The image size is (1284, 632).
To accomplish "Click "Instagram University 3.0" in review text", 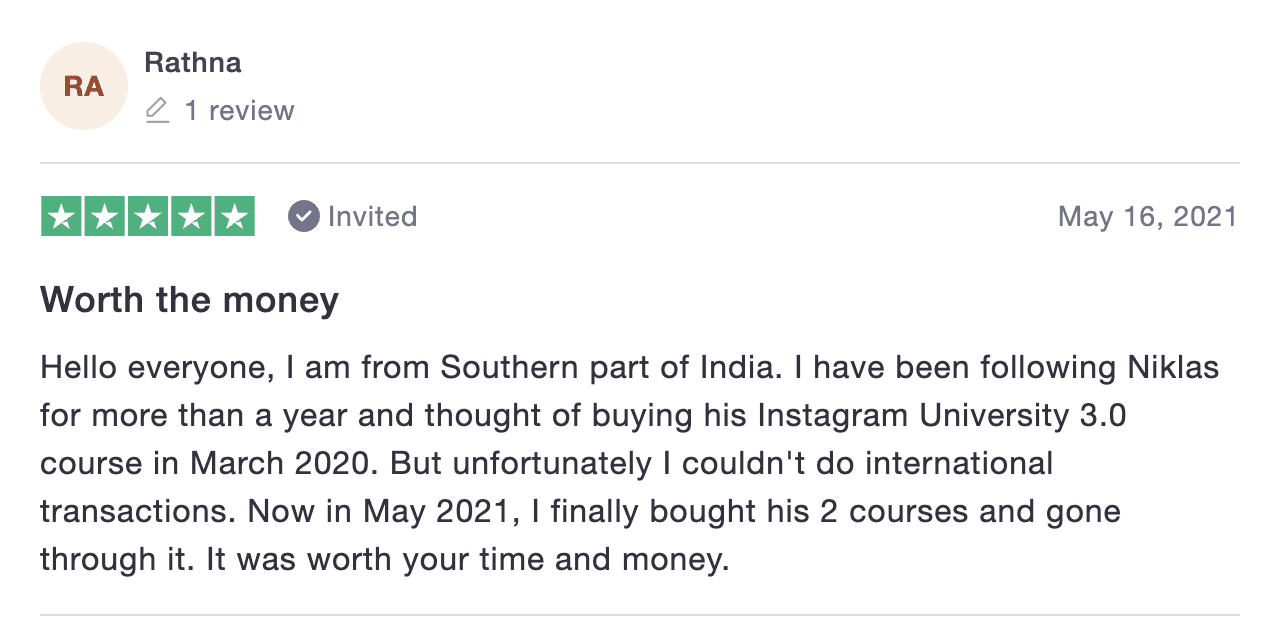I will click(940, 416).
